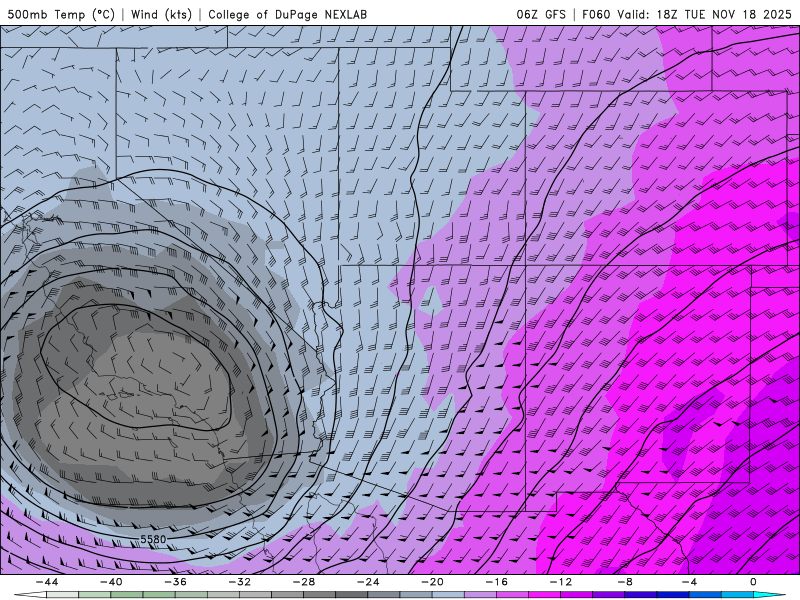Viewport: 800px width, 600px height.
Task: Pick the bright magenta swatch left of -12 tick
Action: 545,595
